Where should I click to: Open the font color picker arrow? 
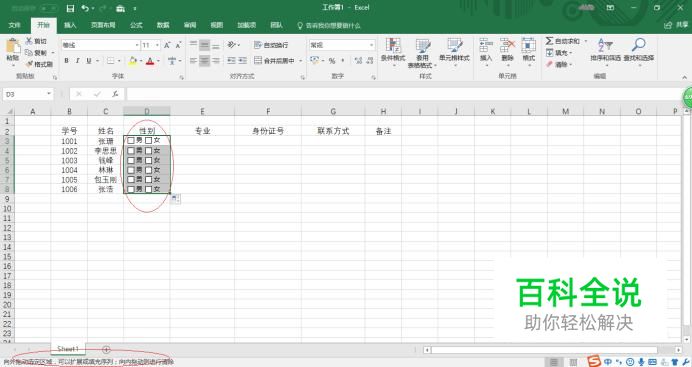coord(158,61)
